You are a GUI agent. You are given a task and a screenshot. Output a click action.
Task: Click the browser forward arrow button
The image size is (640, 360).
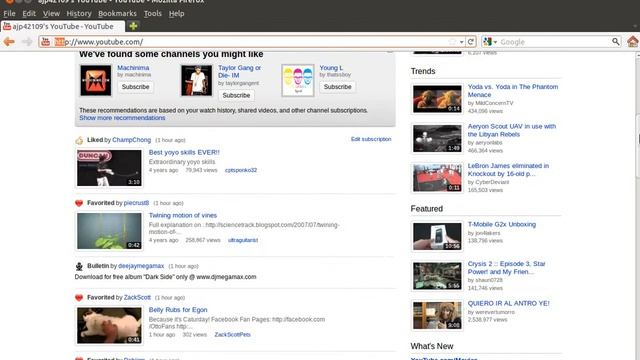click(27, 42)
